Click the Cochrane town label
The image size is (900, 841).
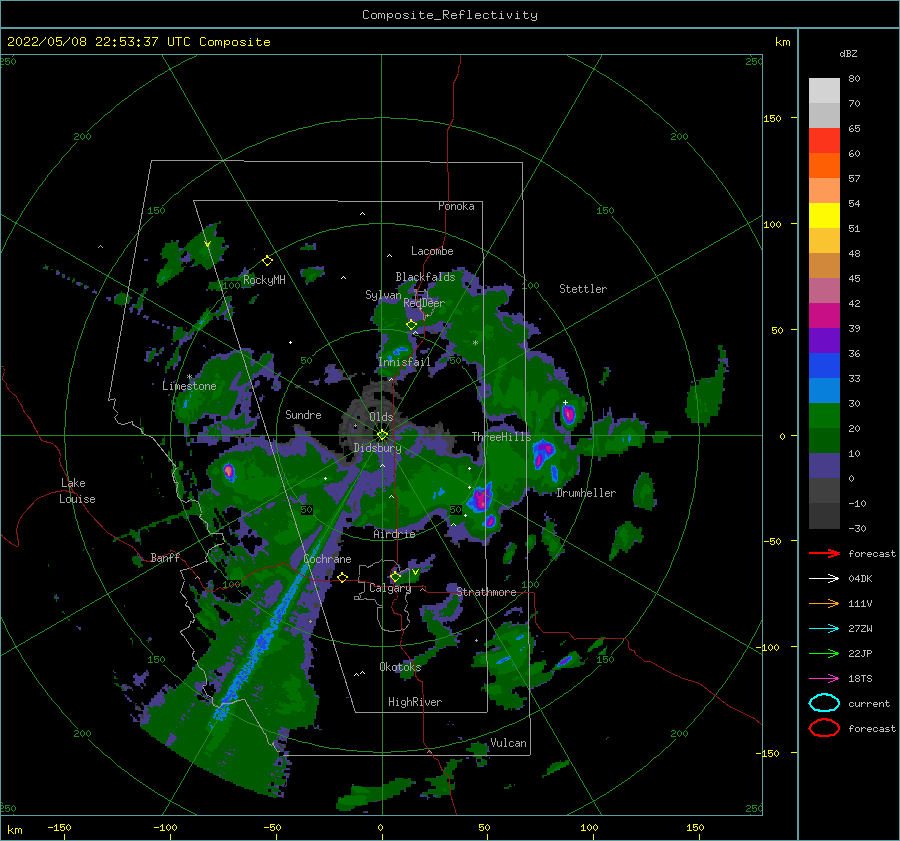click(x=327, y=559)
